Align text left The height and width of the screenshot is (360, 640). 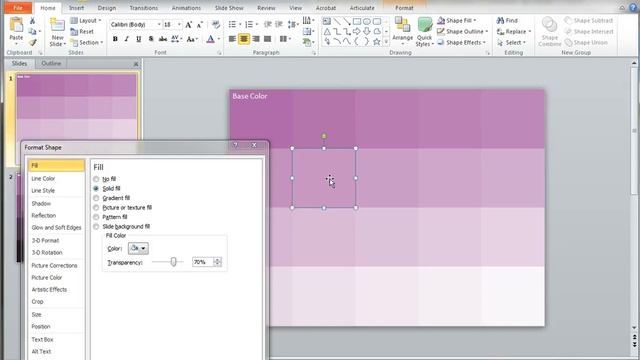[232, 39]
